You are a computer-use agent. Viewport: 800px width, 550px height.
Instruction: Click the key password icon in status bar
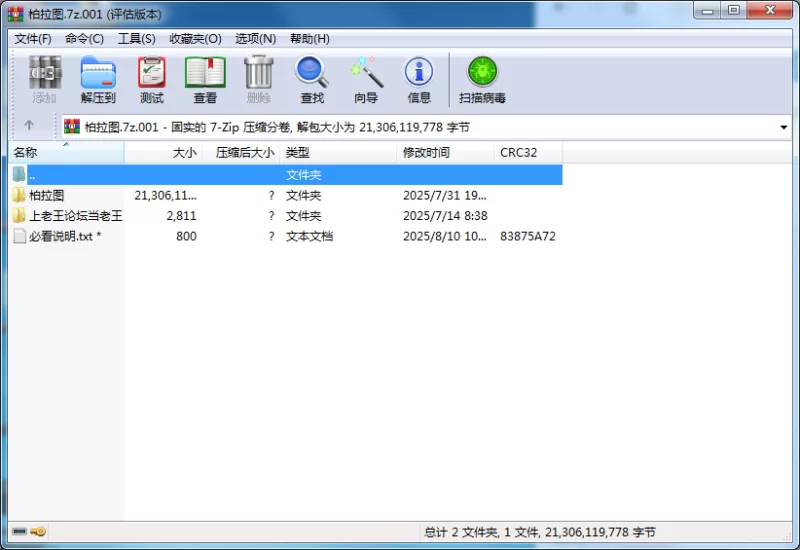pyautogui.click(x=38, y=532)
